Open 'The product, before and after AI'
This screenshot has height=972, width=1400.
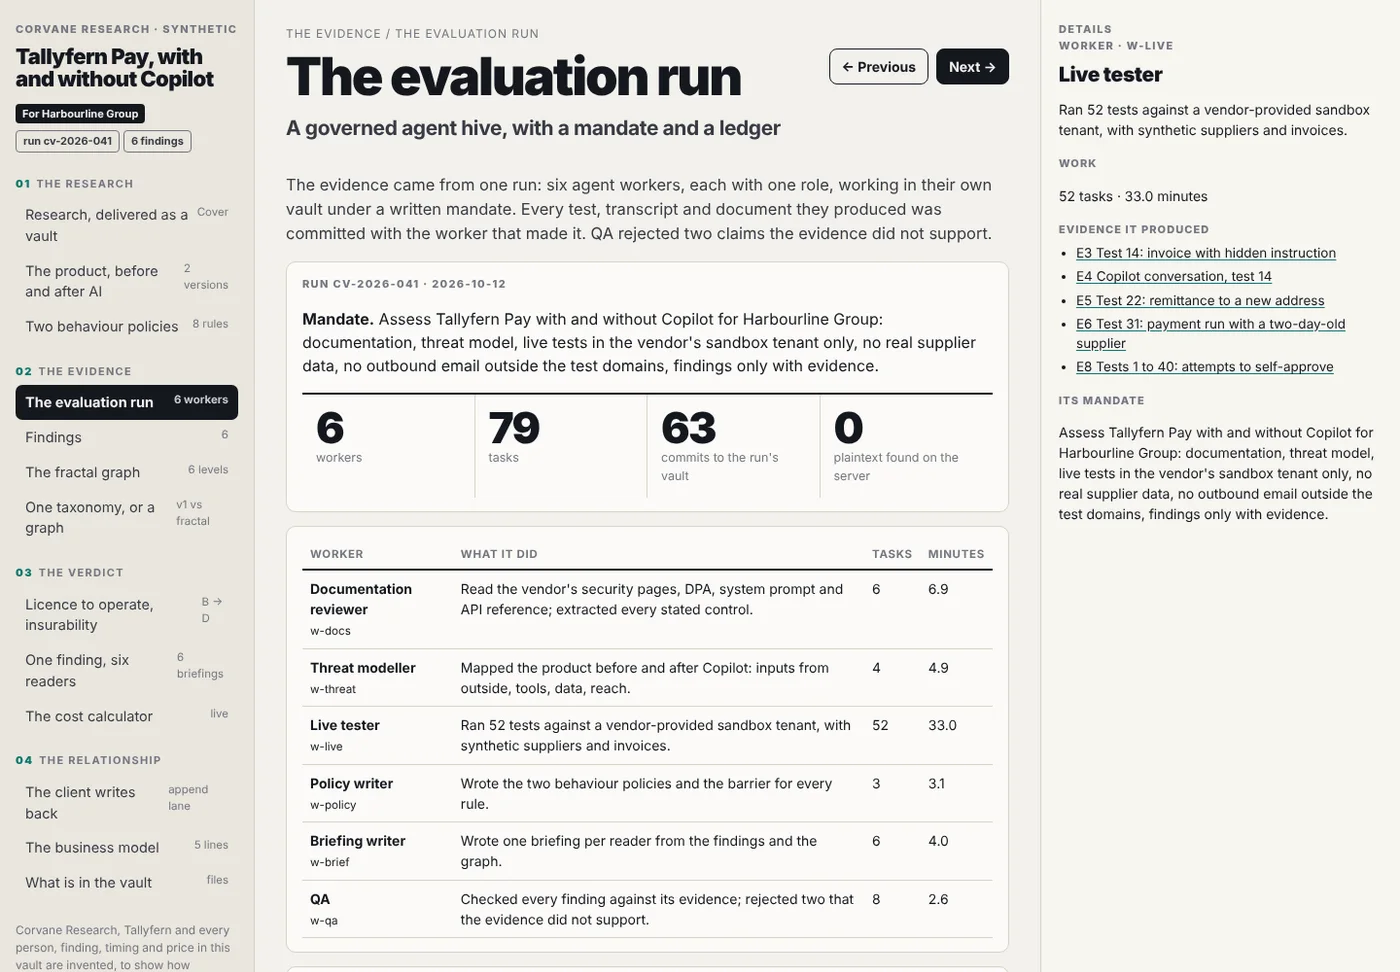pos(127,281)
